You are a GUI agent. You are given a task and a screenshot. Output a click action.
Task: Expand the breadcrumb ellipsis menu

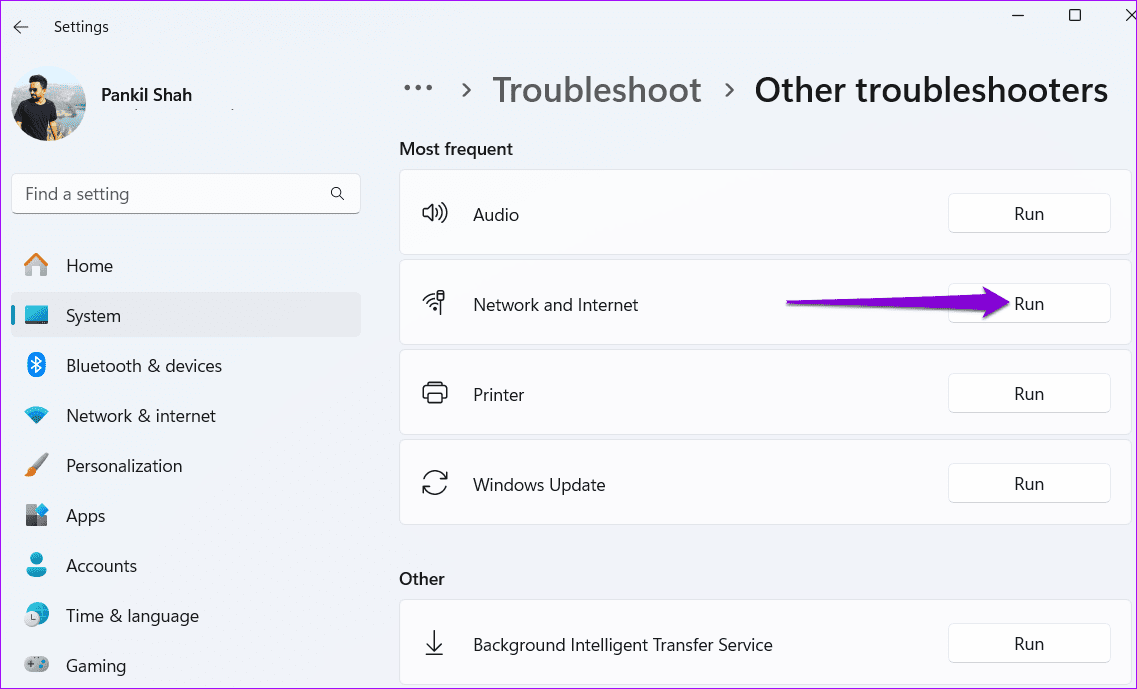418,88
